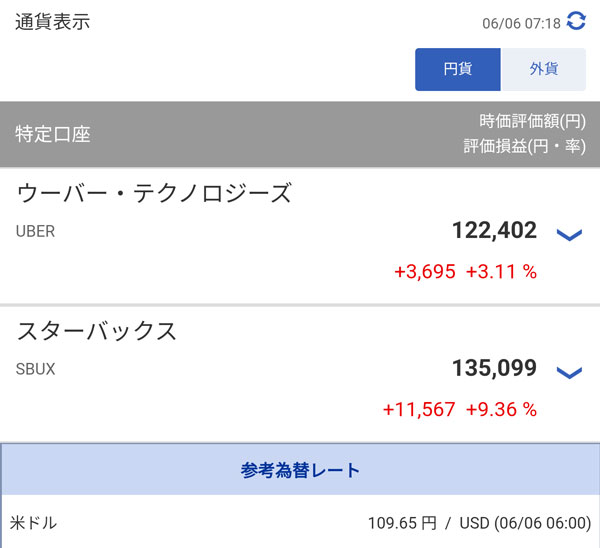Switch currency display to 円貨
600x548 pixels.
[x=457, y=69]
